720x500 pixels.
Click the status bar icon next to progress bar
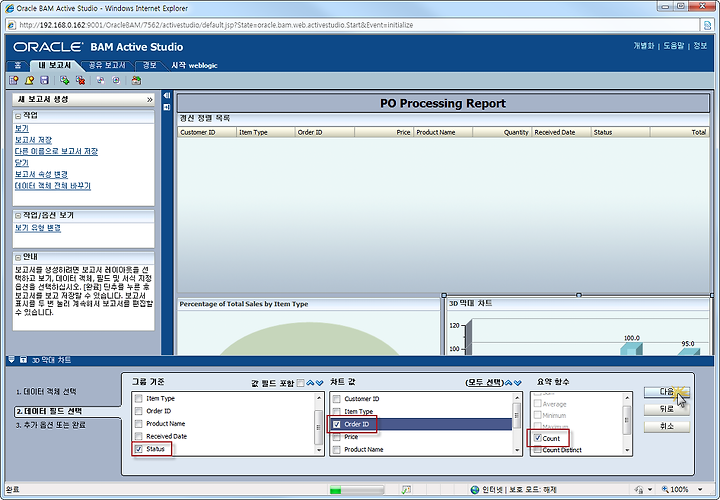(x=406, y=490)
